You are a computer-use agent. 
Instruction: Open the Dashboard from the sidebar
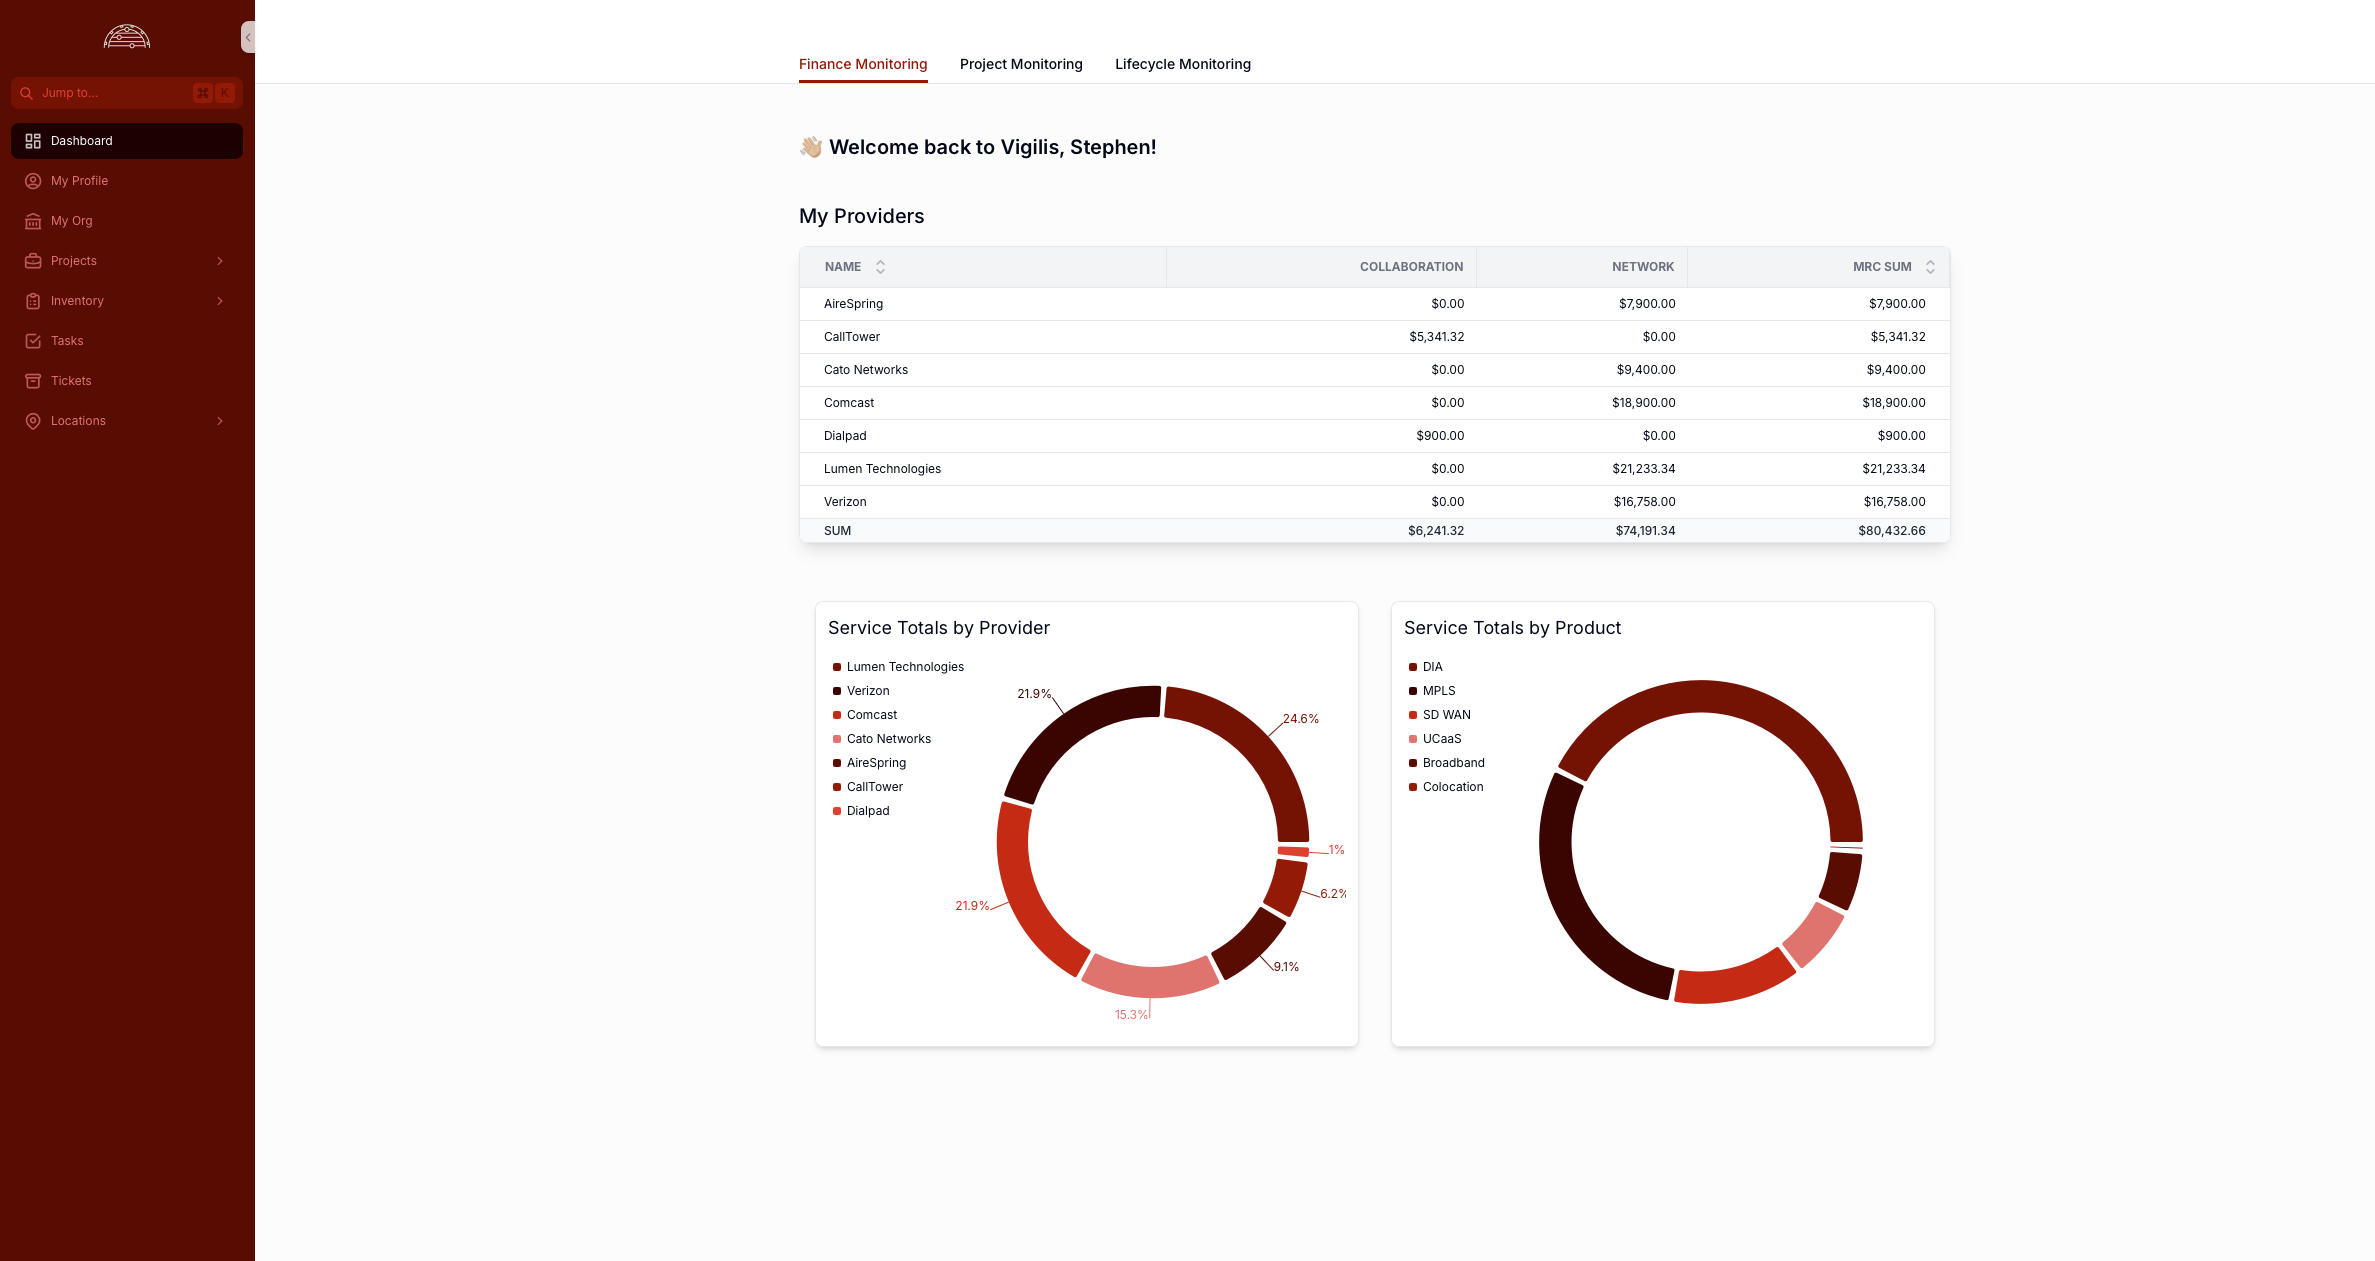[81, 140]
